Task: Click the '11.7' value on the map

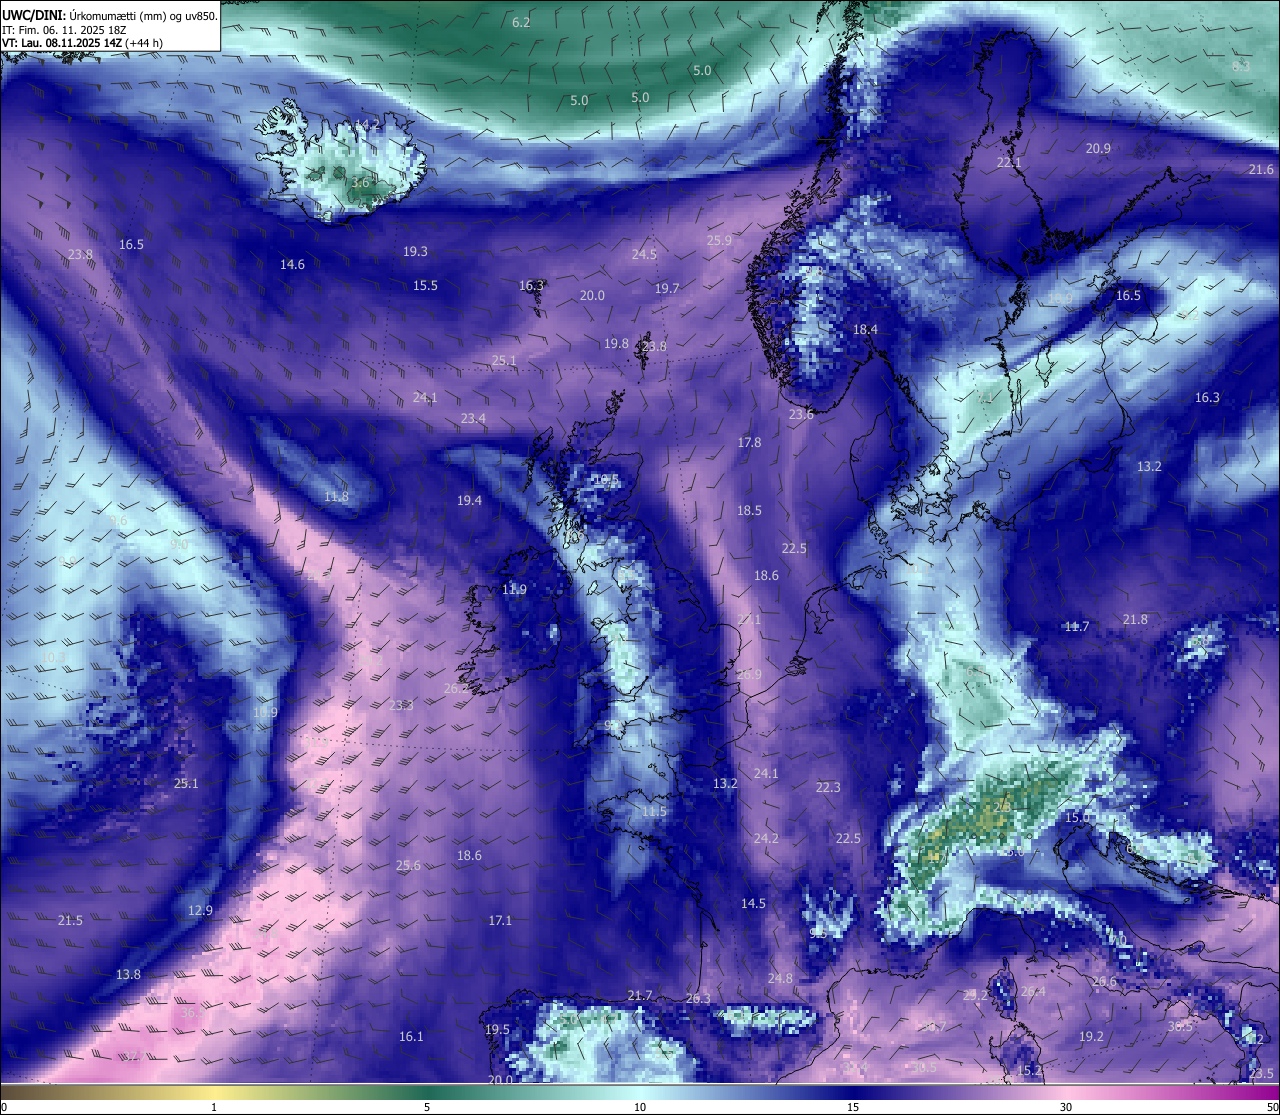Action: (x=1076, y=626)
